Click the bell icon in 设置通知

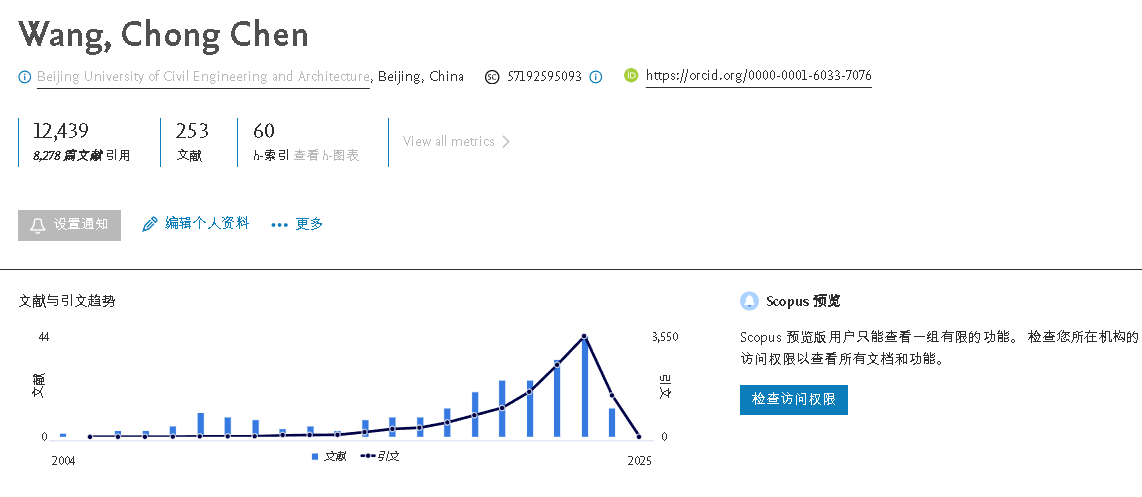click(x=38, y=226)
